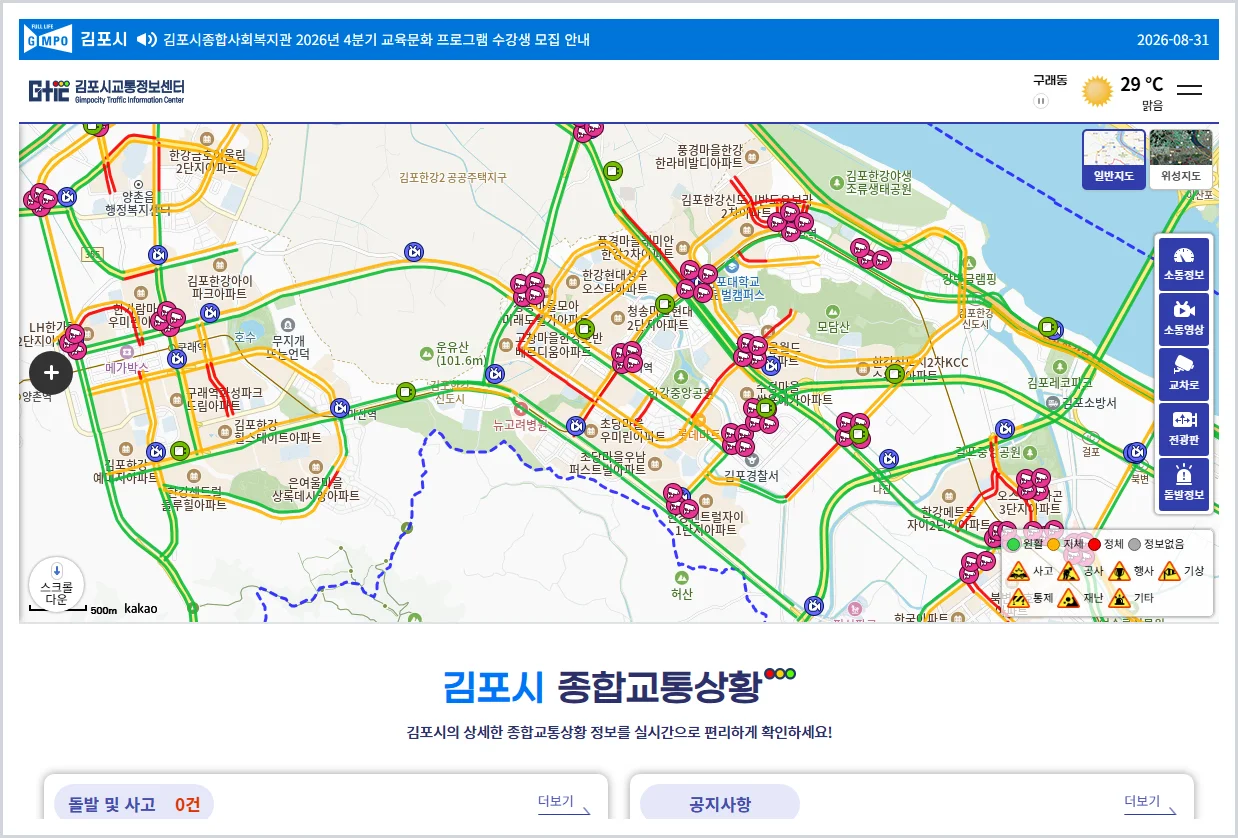Open blue CCTV icon near 구래역
The image size is (1238, 838).
[177, 358]
